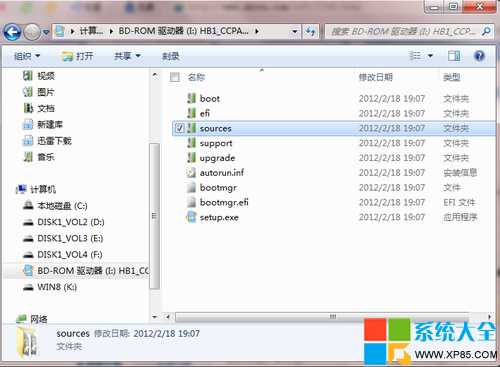Select the file name bootmgr.efi

[224, 202]
